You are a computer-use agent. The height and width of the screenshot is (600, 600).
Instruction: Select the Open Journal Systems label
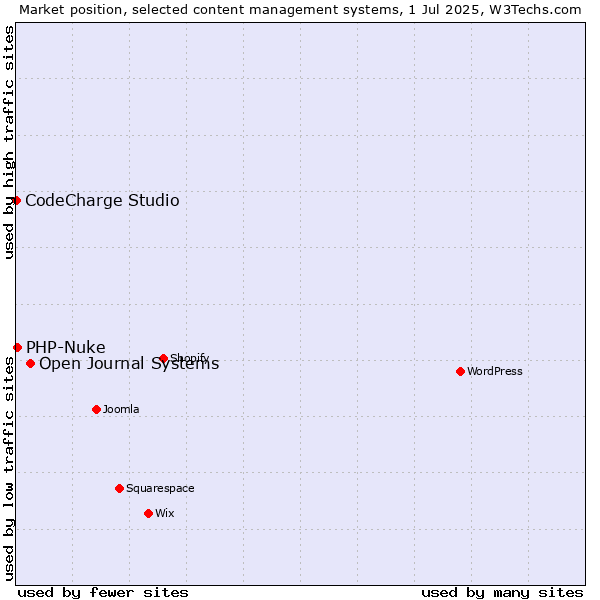(129, 364)
